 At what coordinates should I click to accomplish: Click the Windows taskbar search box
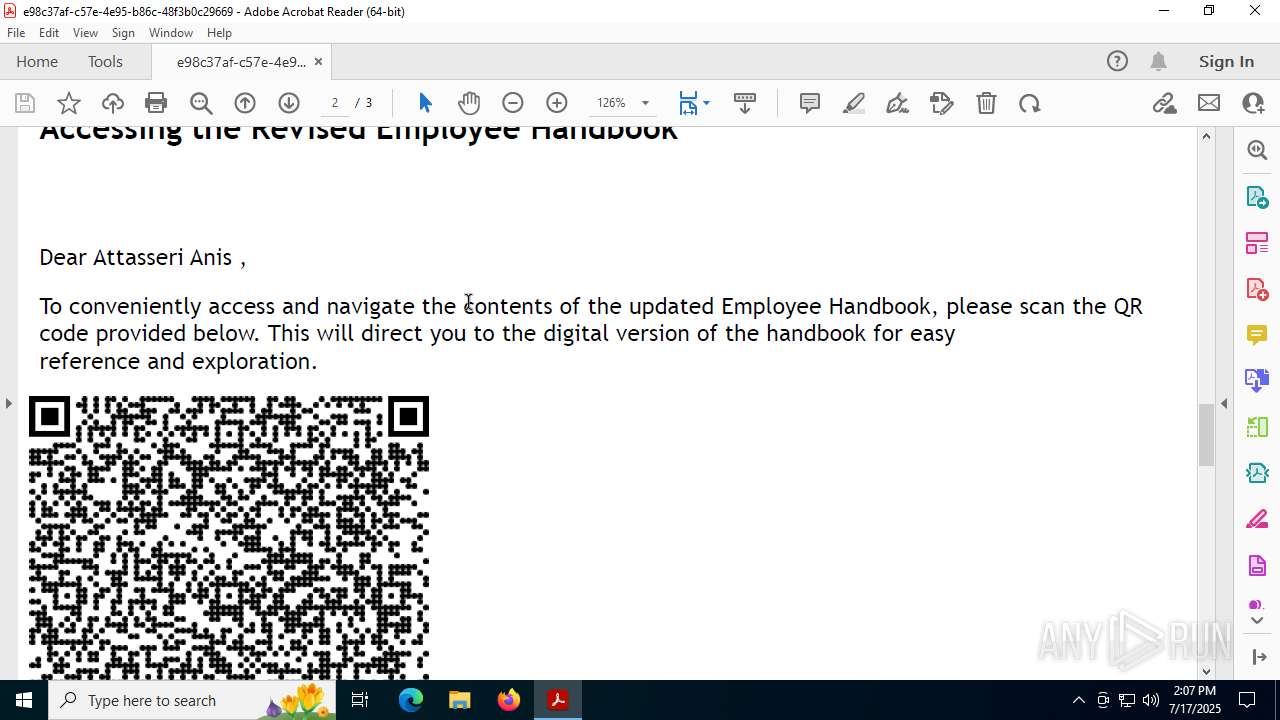coord(192,700)
